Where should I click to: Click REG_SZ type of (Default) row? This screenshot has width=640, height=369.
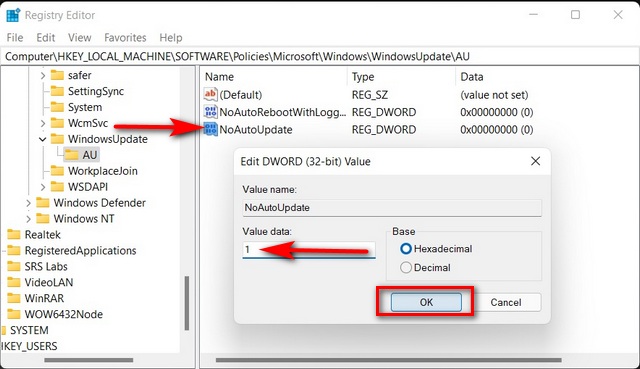370,95
